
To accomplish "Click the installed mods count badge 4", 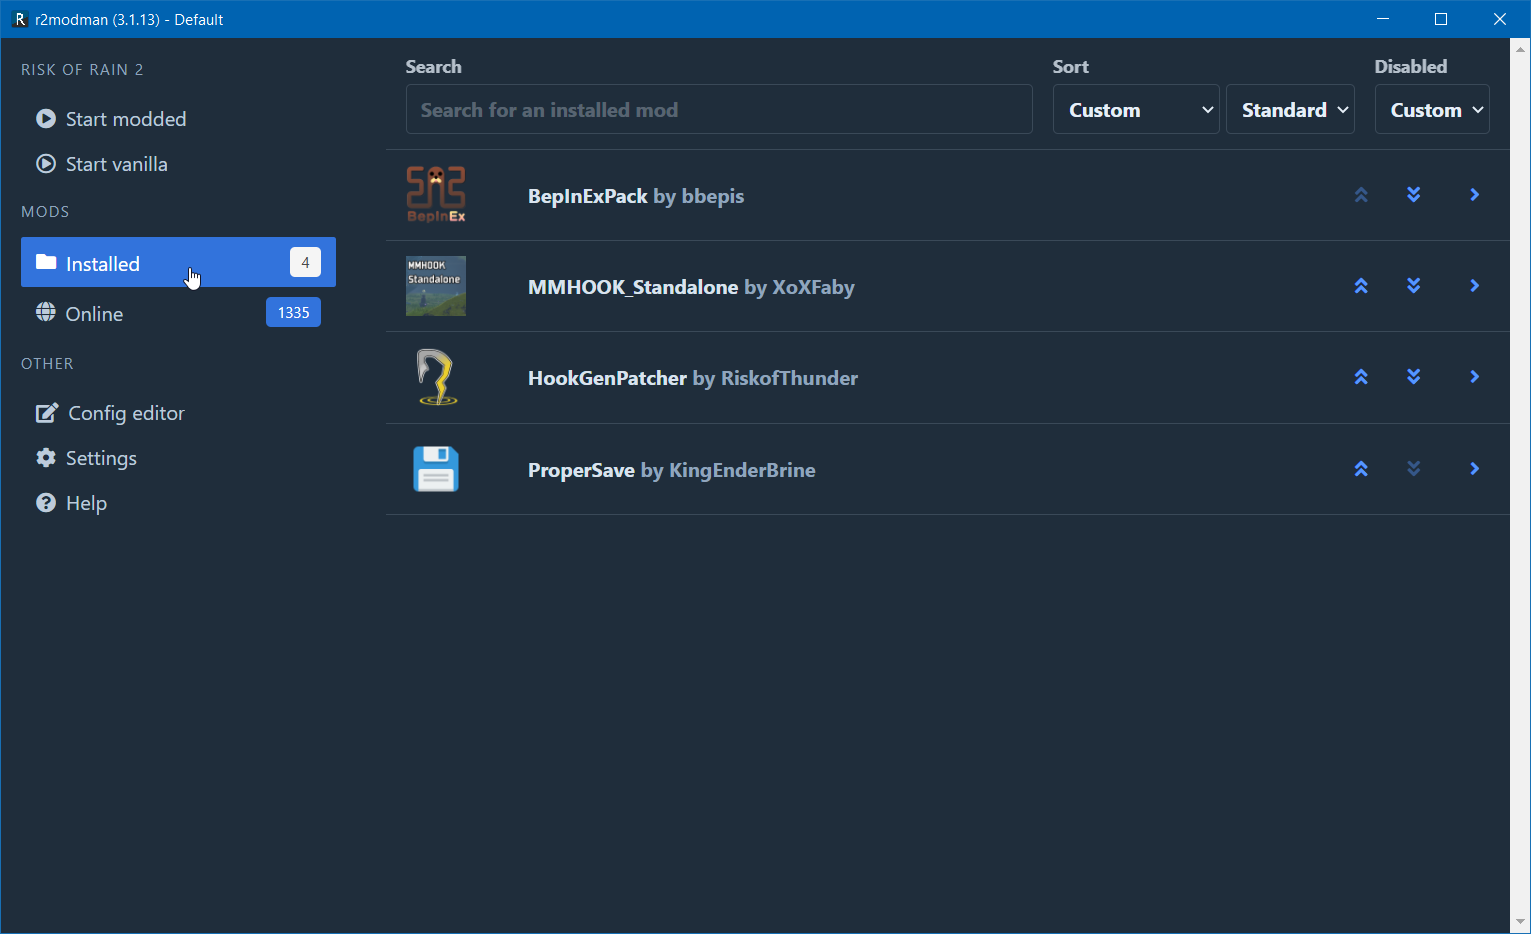I will (x=305, y=262).
